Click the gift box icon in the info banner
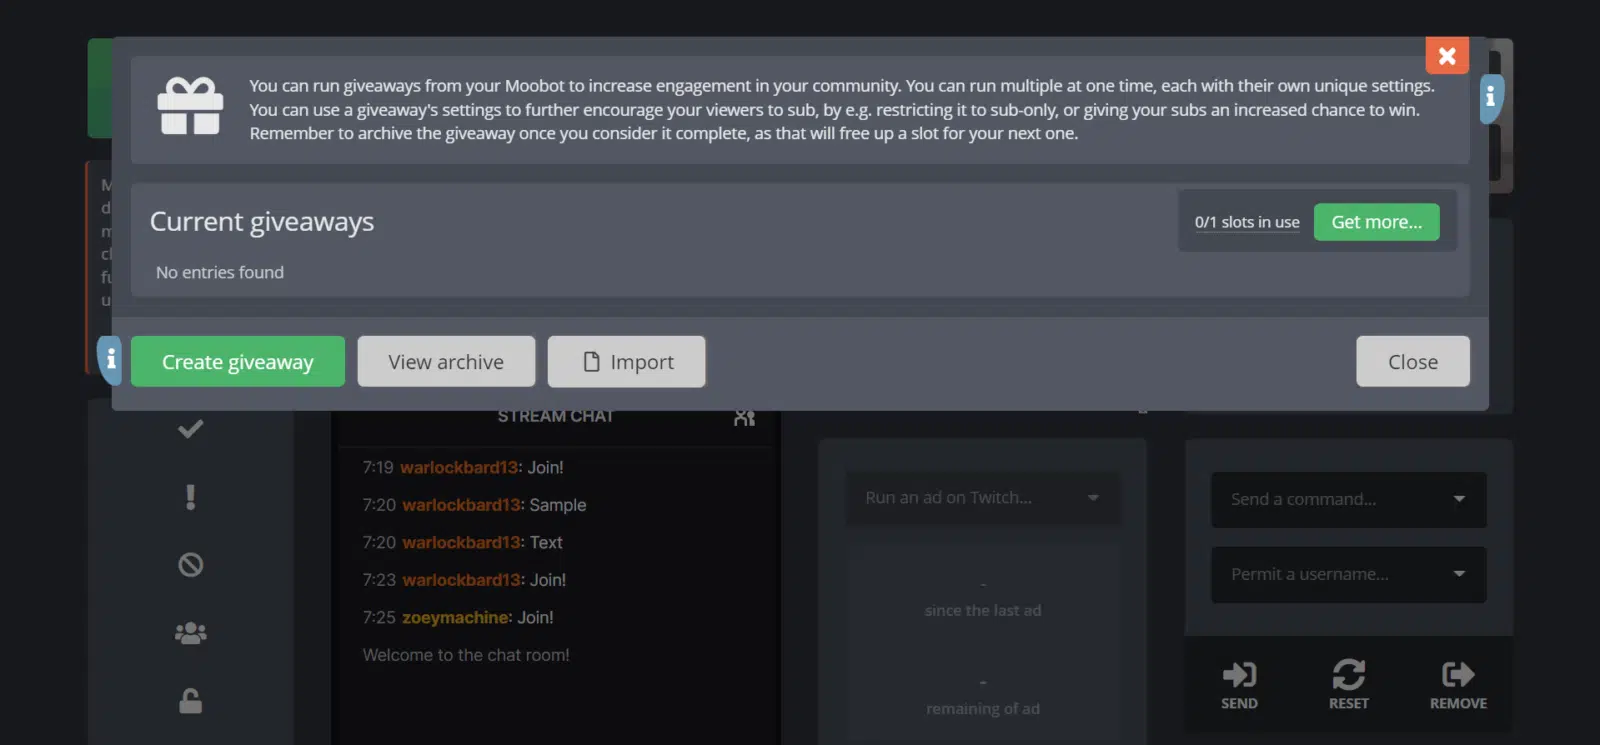Image resolution: width=1600 pixels, height=745 pixels. tap(190, 106)
